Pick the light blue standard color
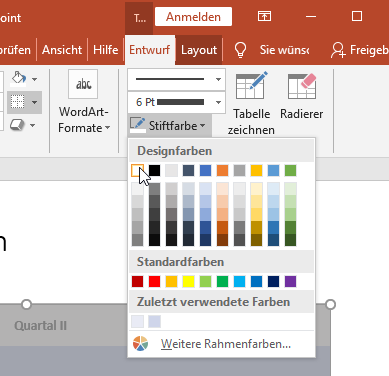 tap(239, 281)
